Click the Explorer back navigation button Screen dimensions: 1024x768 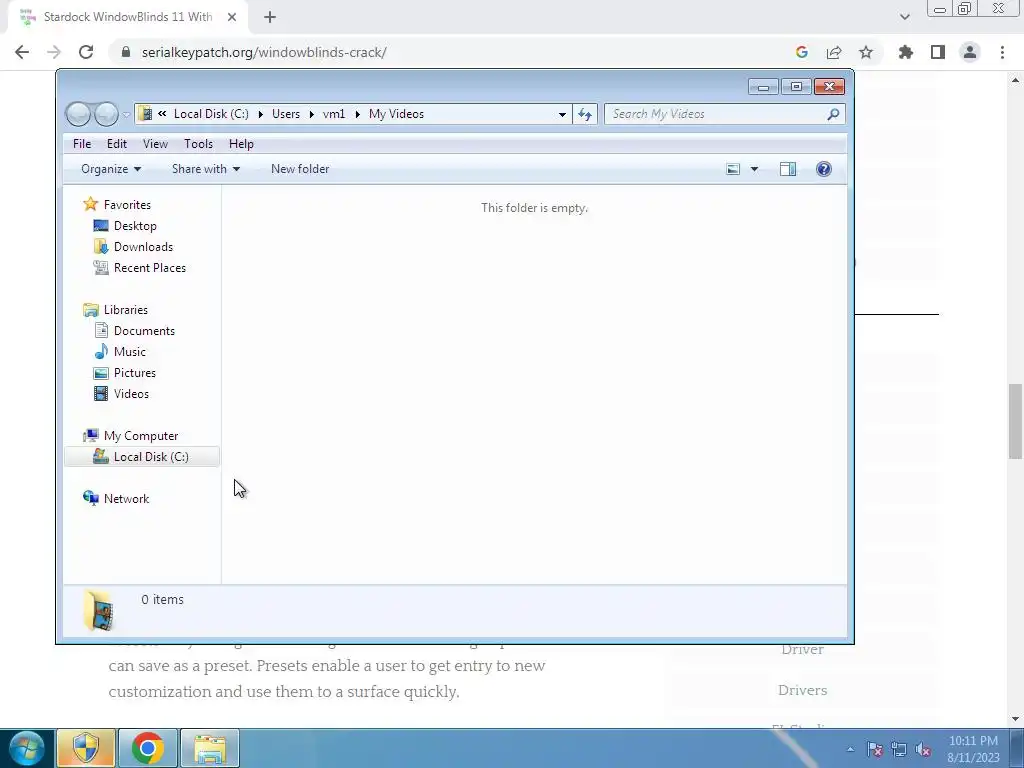(78, 114)
